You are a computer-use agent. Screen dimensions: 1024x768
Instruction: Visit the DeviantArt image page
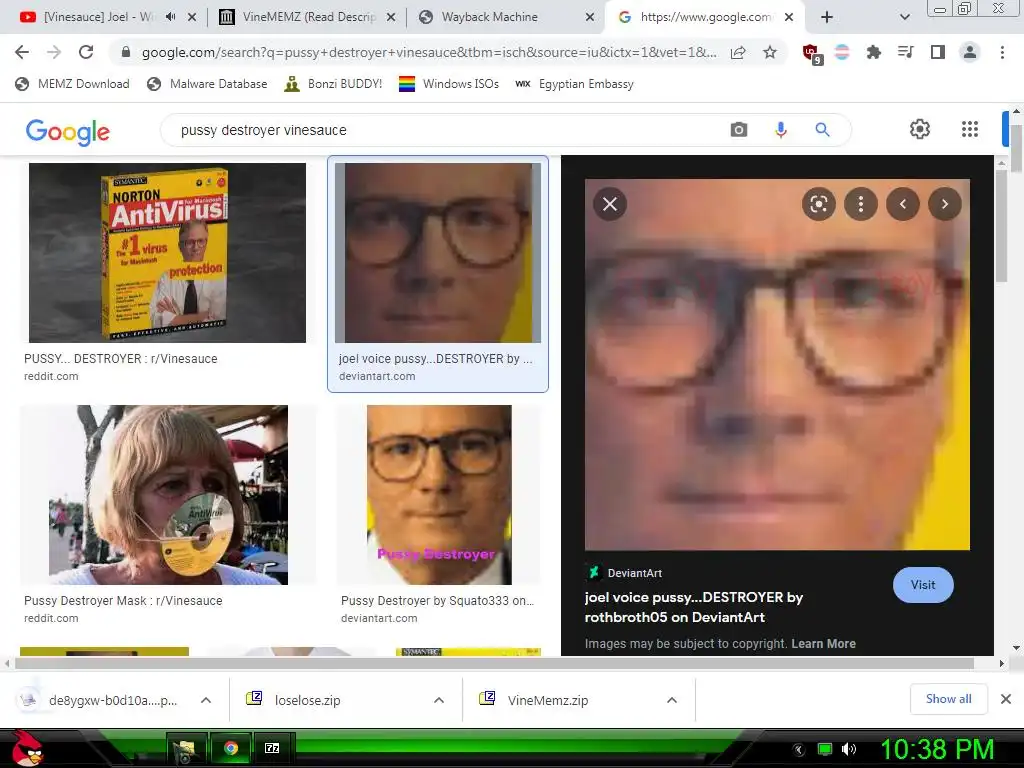[x=923, y=584]
